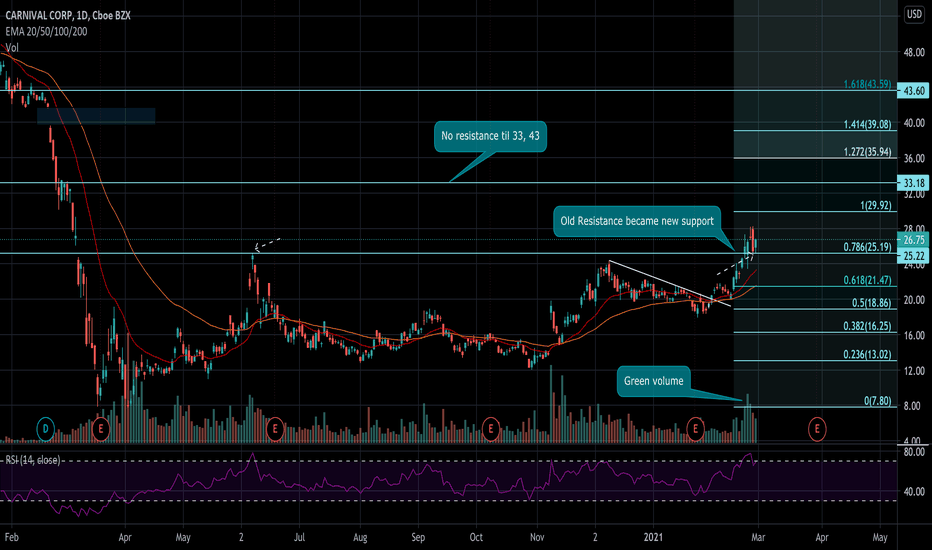Image resolution: width=932 pixels, height=550 pixels.
Task: Click the 16.00 price scale value
Action: pyautogui.click(x=914, y=335)
